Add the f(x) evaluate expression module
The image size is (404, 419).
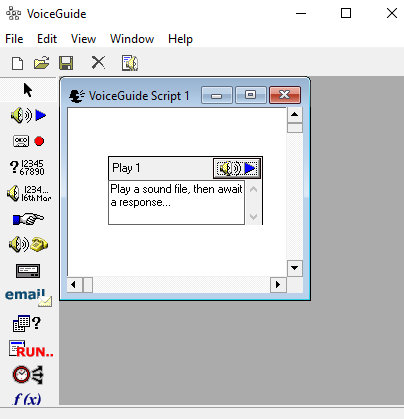(27, 399)
